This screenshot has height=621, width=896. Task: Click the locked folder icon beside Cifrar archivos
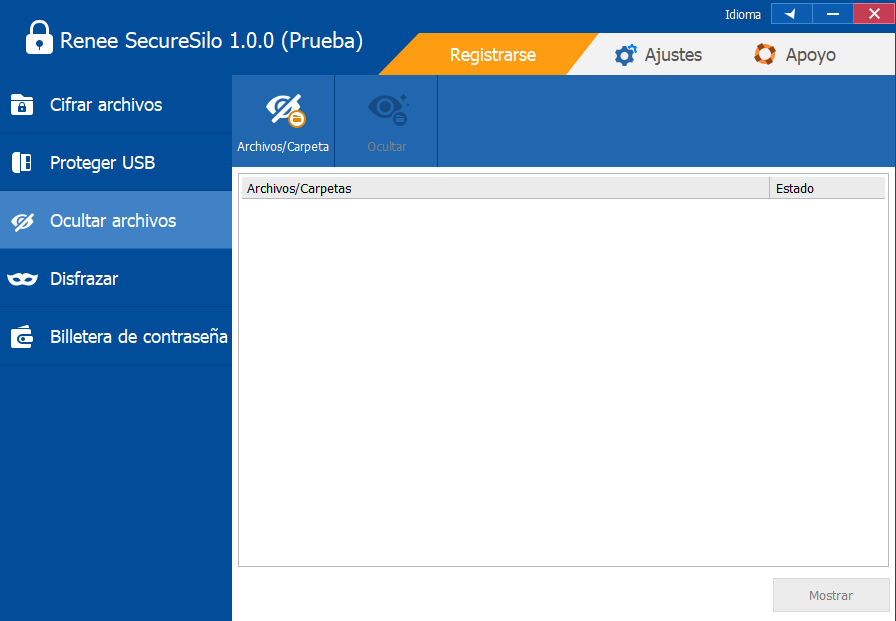click(22, 105)
